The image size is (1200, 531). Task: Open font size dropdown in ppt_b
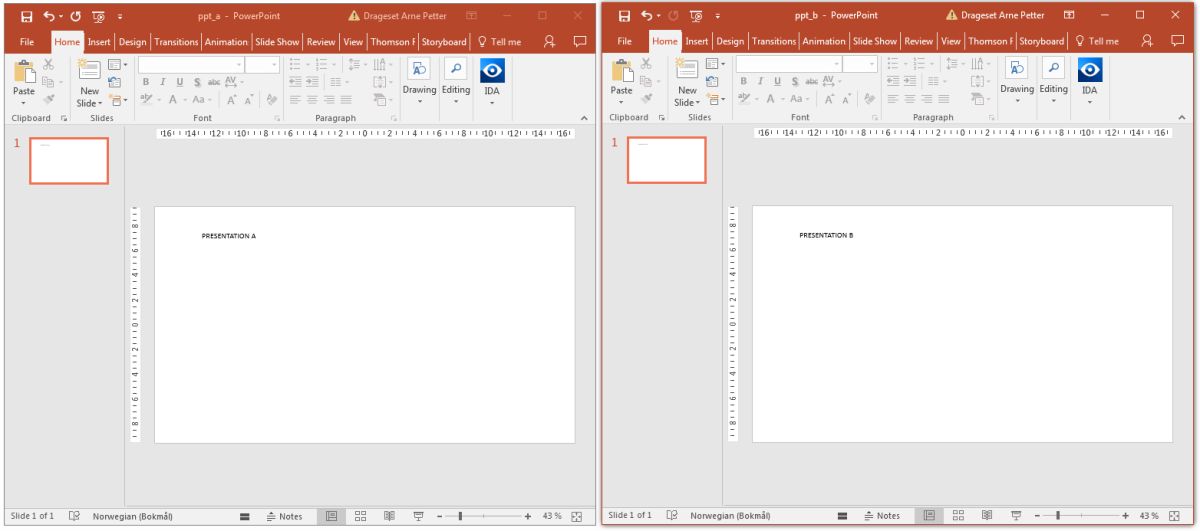[871, 65]
